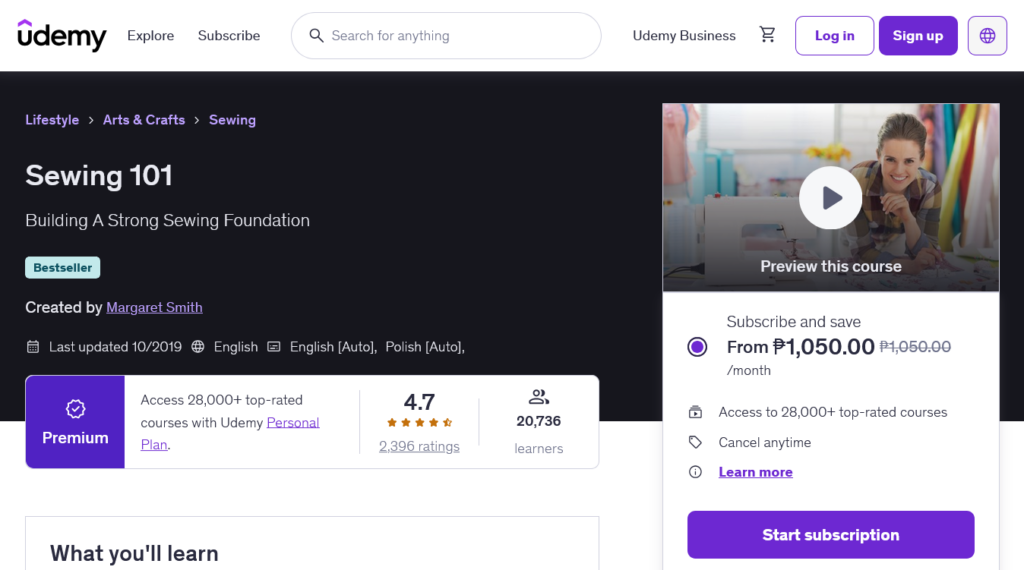
Task: Open the Arts & Crafts breadcrumb
Action: point(144,120)
